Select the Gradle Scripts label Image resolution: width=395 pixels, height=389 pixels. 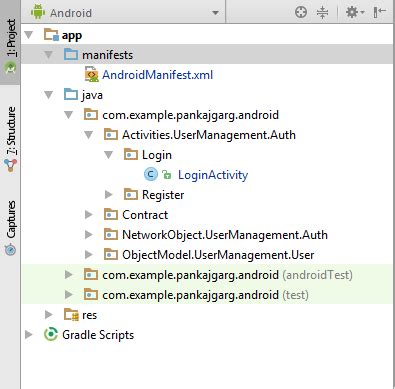98,335
